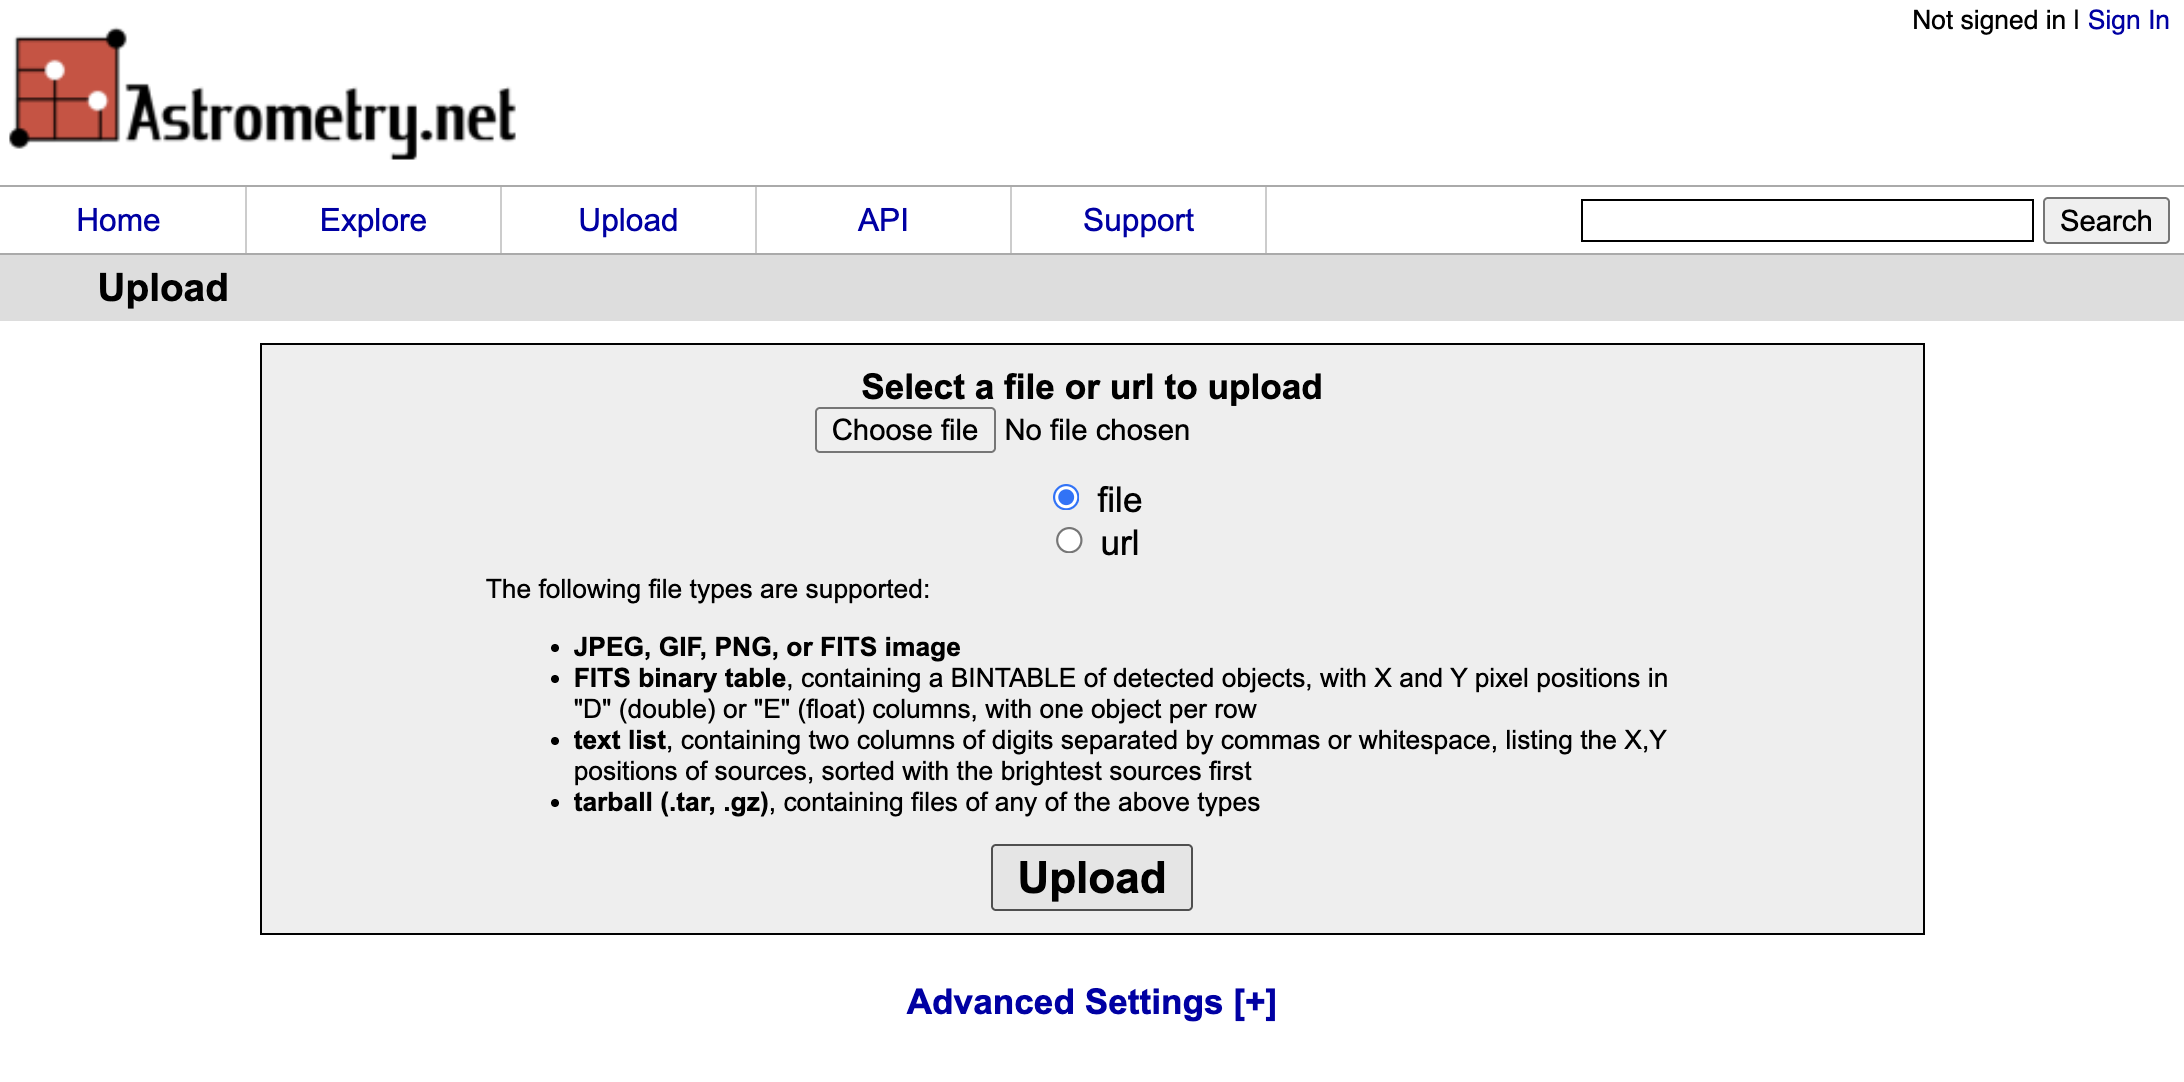Viewport: 2184px width, 1082px height.
Task: Switch to the Upload tab
Action: tap(628, 219)
